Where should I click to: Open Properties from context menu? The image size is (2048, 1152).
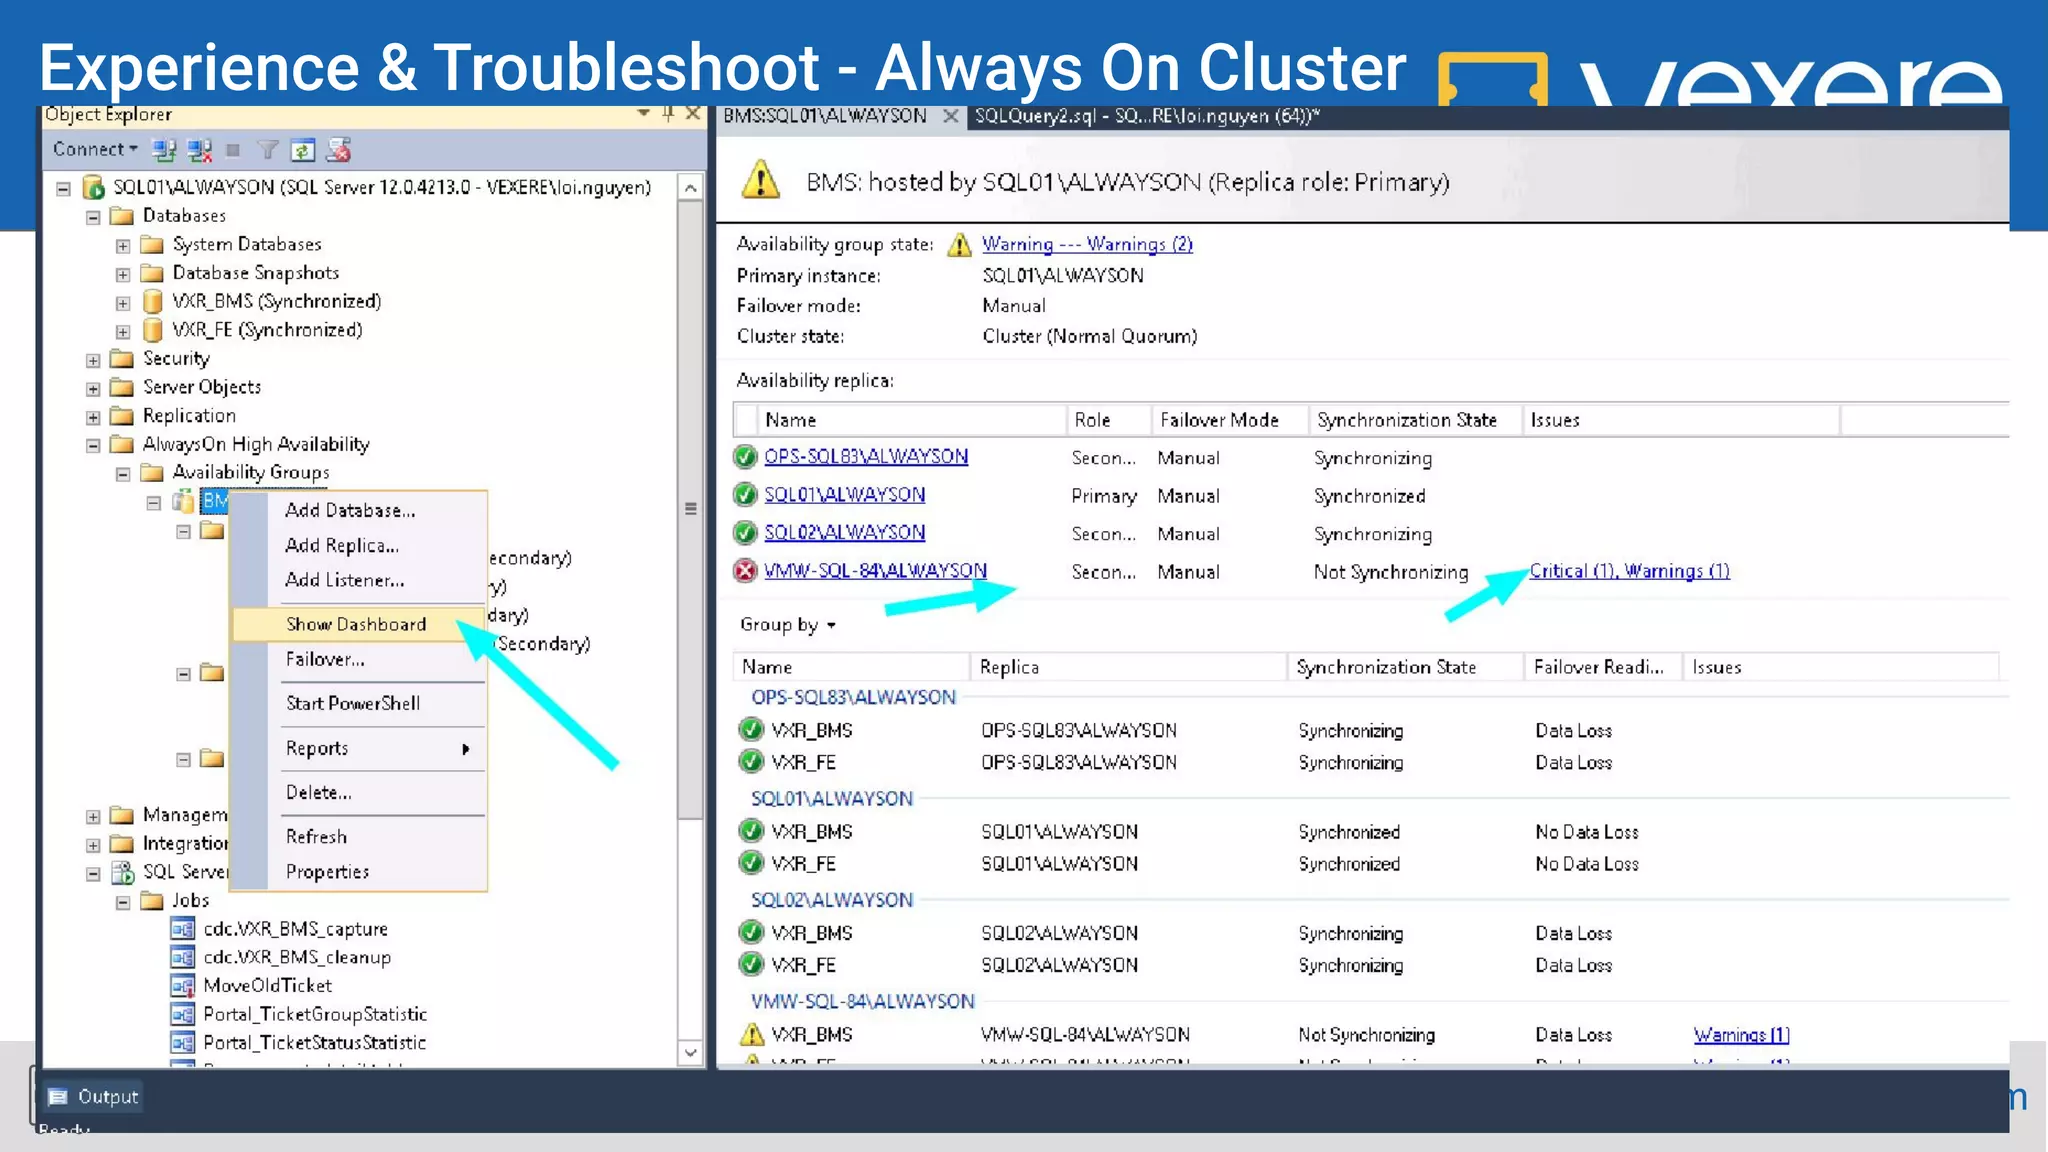pos(327,872)
